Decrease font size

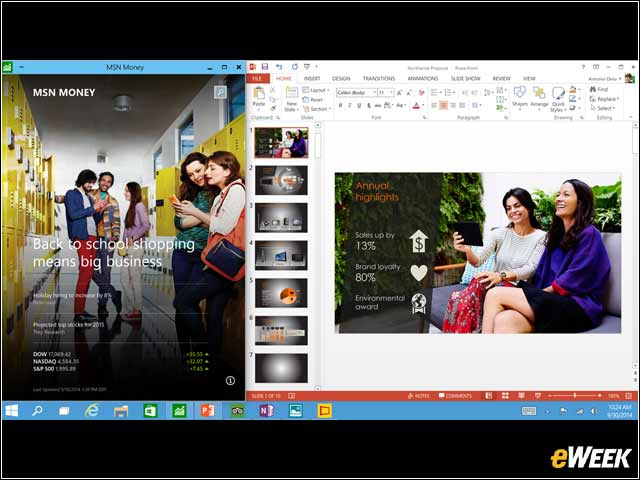pos(409,93)
